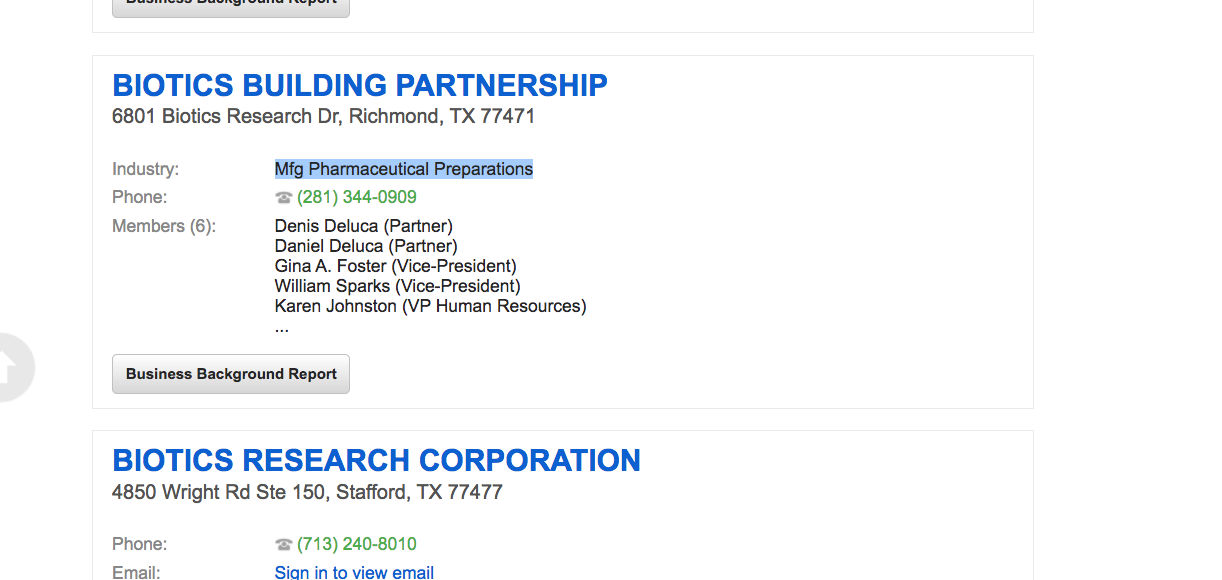Click Sign in to view email
This screenshot has height=580, width=1222.
click(354, 573)
